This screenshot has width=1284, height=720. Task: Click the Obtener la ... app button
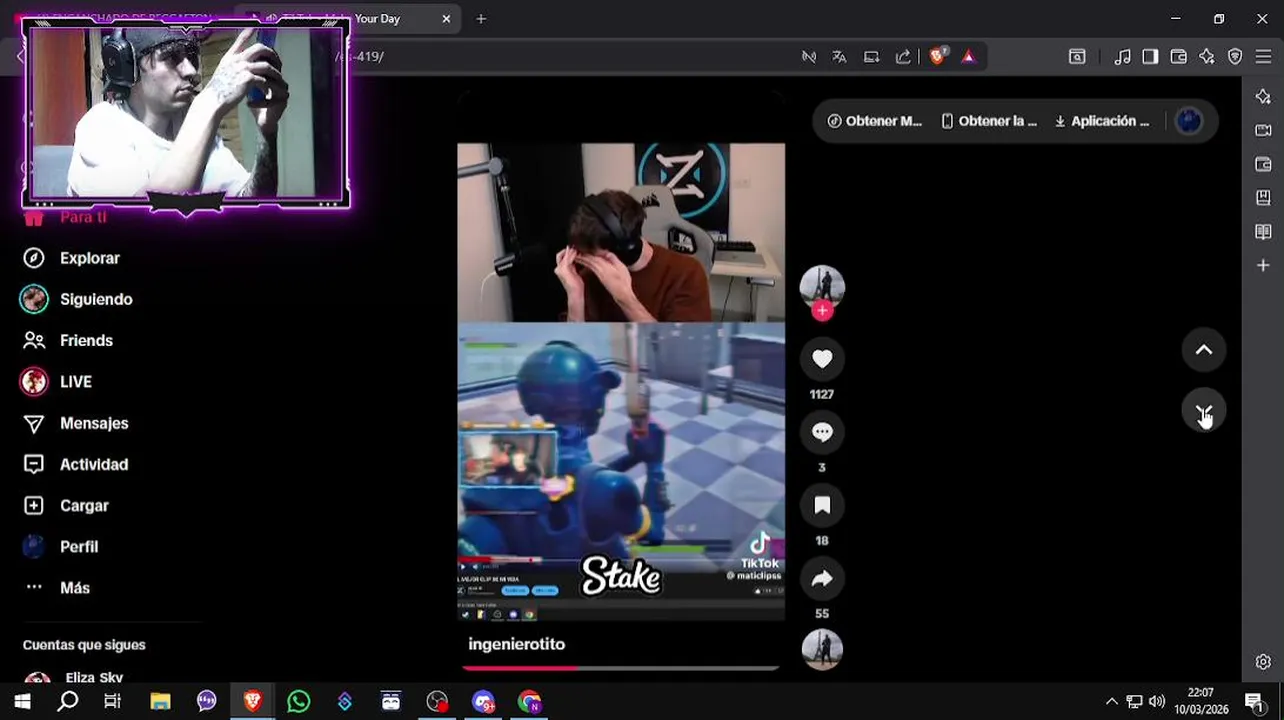988,121
